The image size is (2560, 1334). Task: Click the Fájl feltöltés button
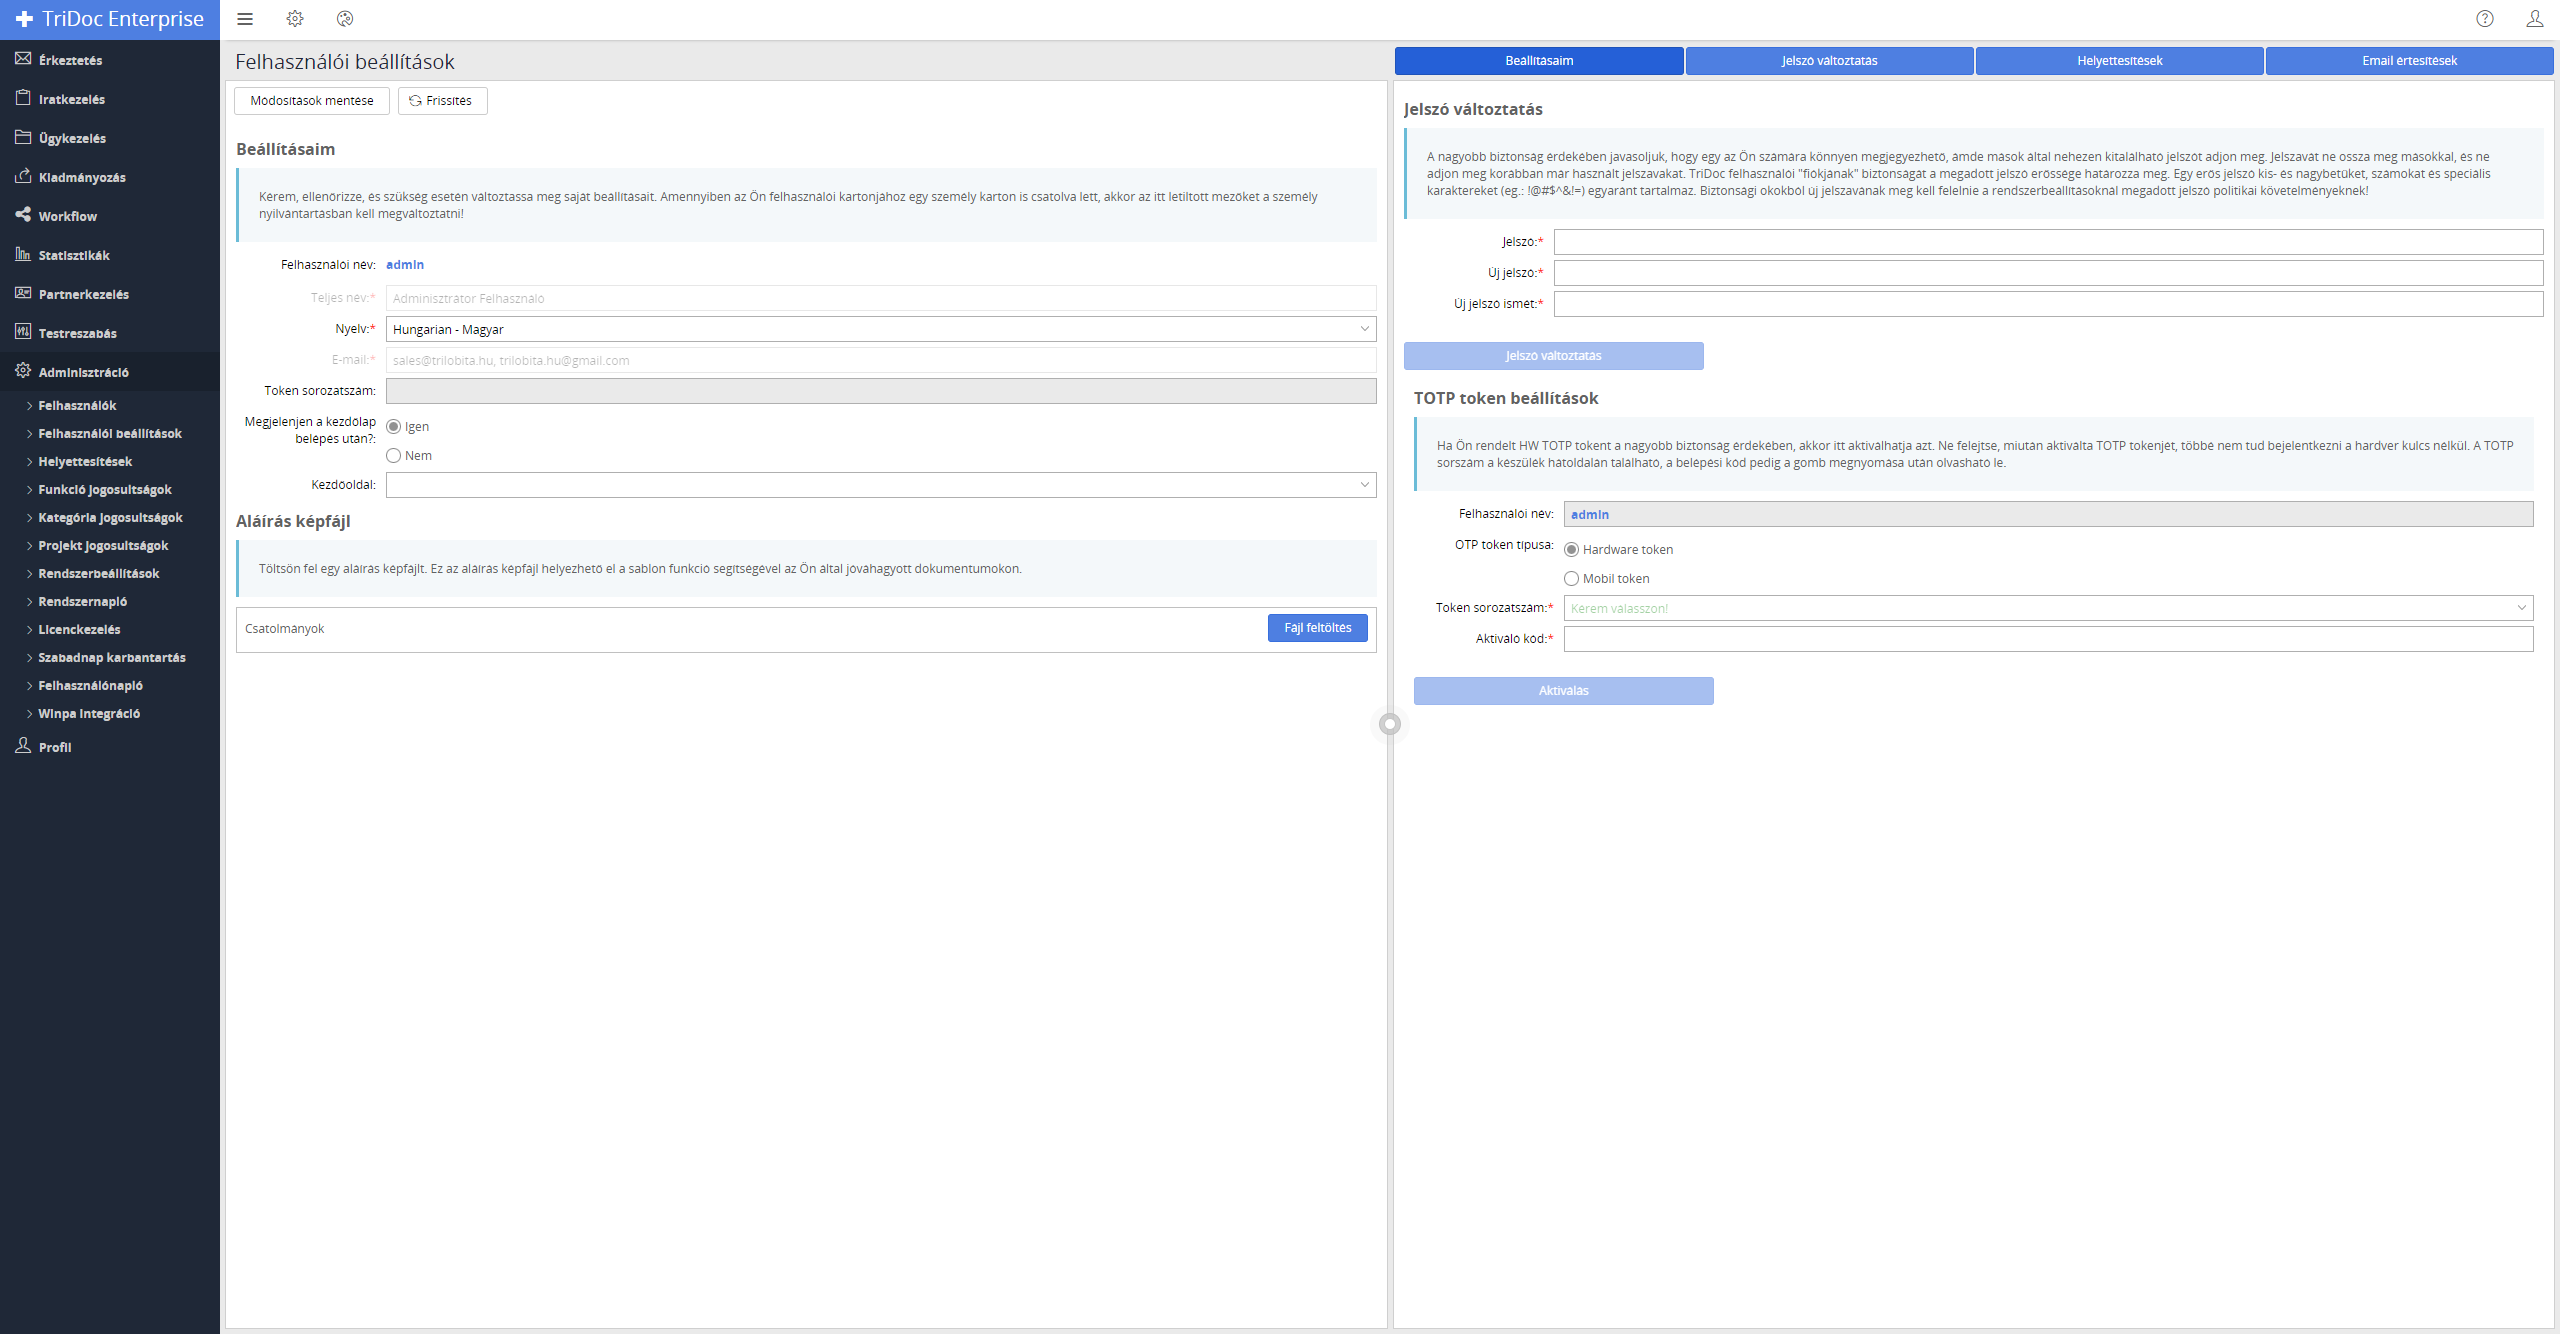tap(1317, 628)
